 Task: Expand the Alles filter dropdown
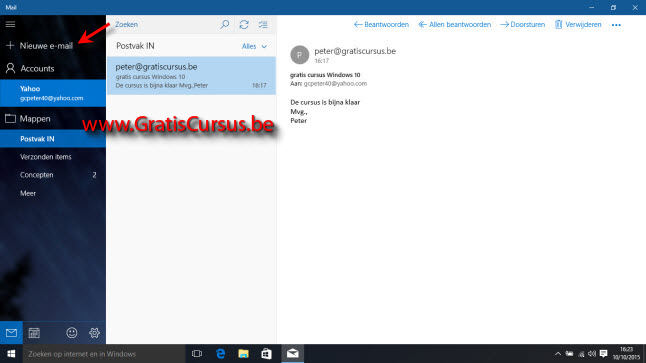254,47
